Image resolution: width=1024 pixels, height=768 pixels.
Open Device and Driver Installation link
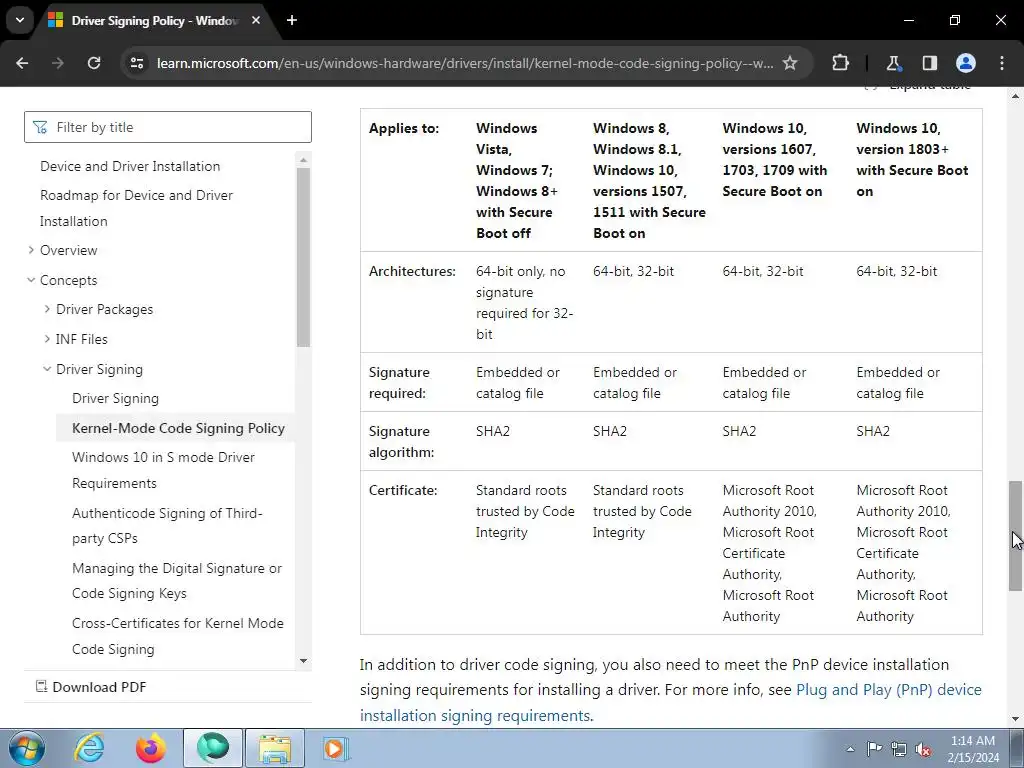pos(130,166)
